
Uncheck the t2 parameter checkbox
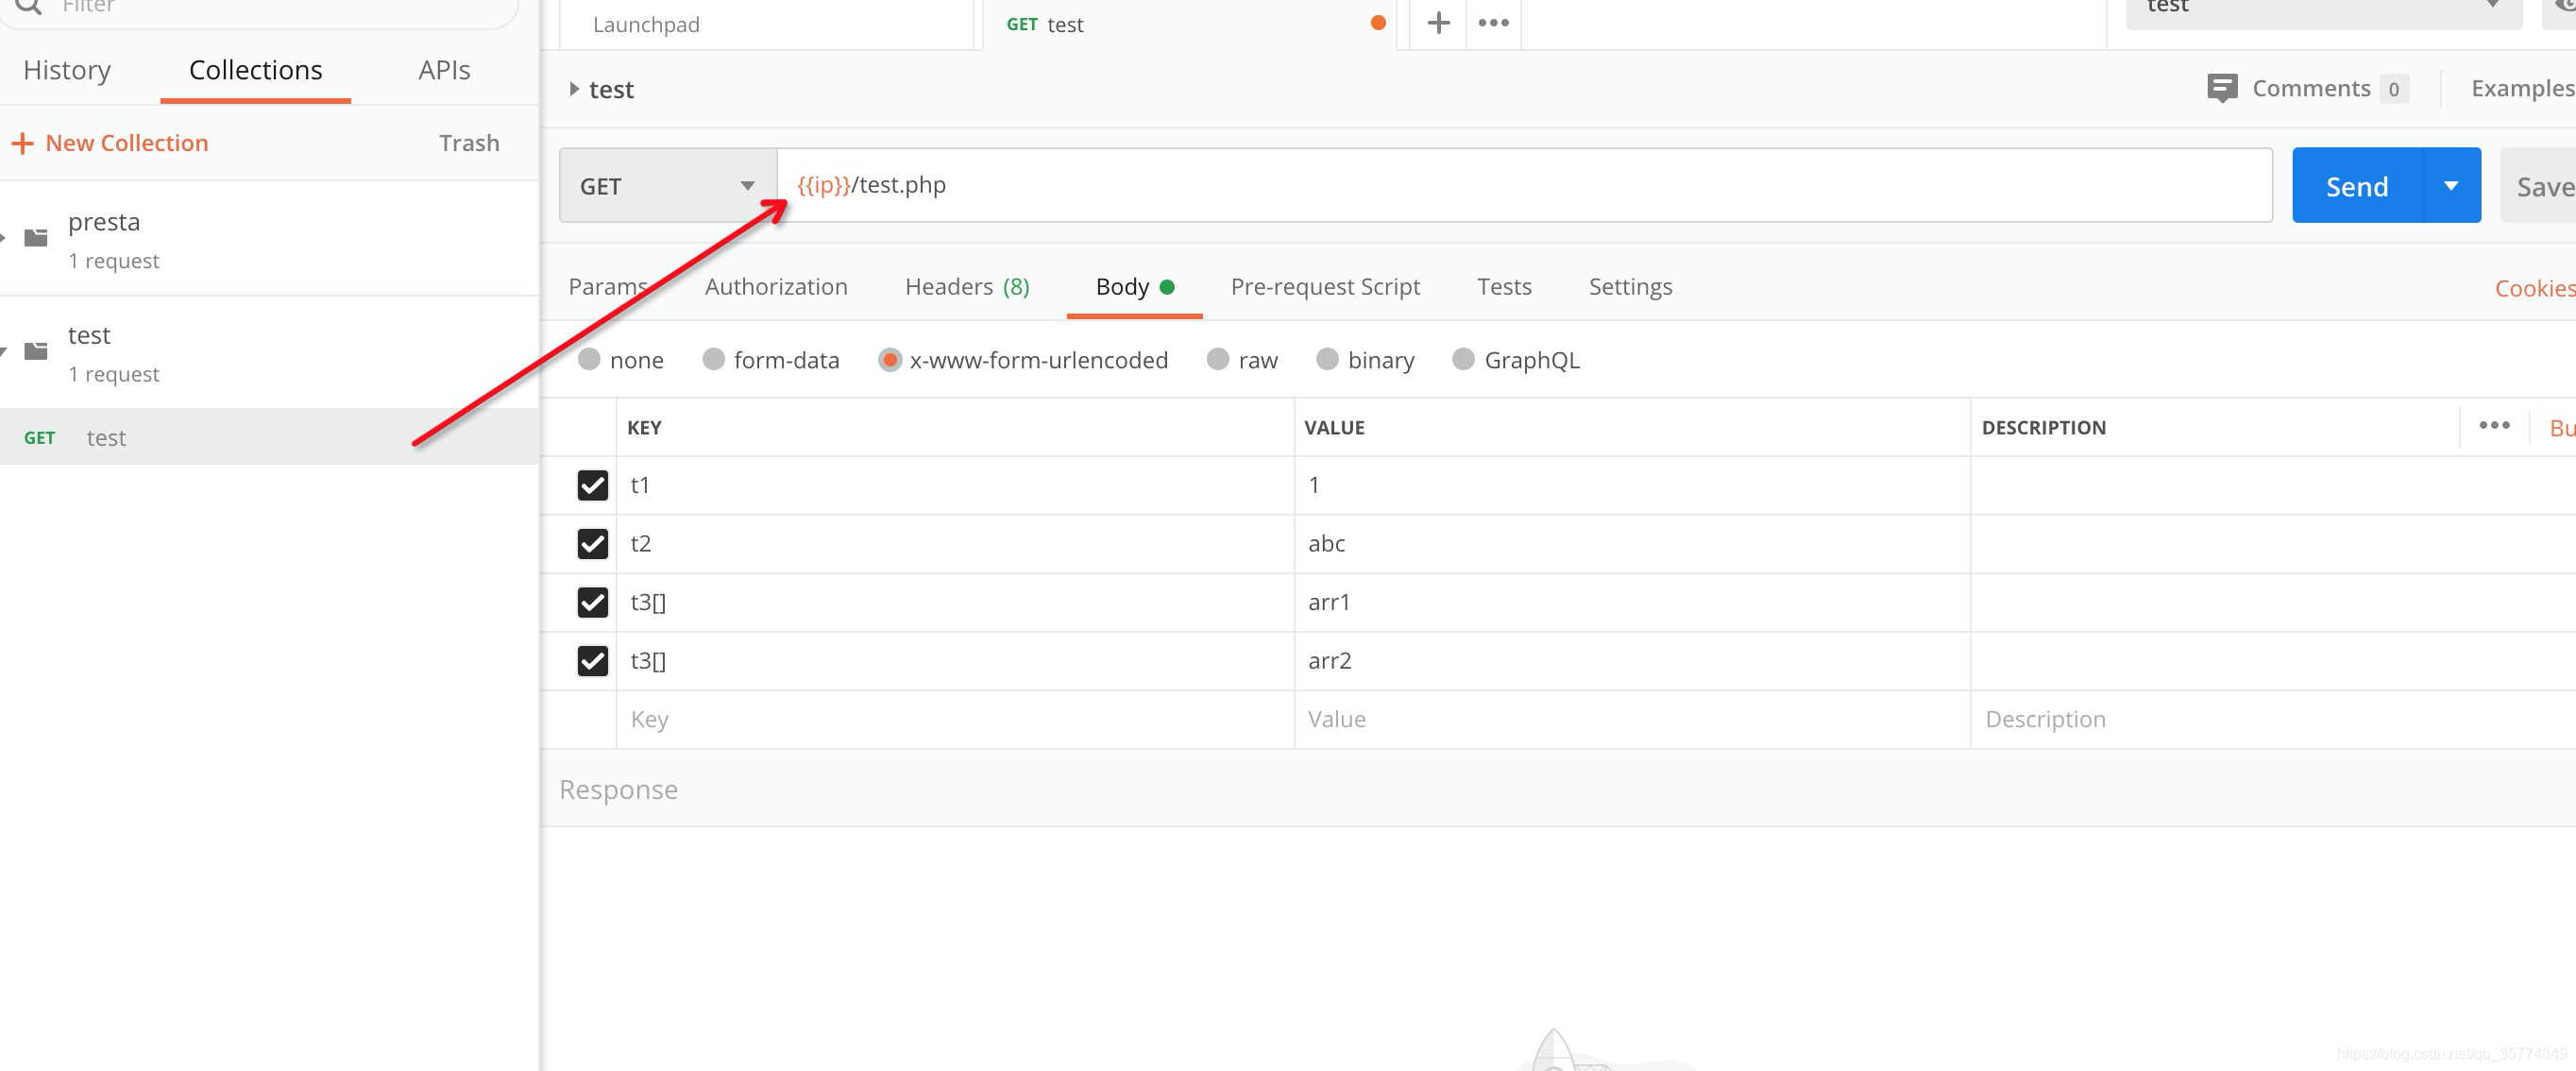pos(592,543)
